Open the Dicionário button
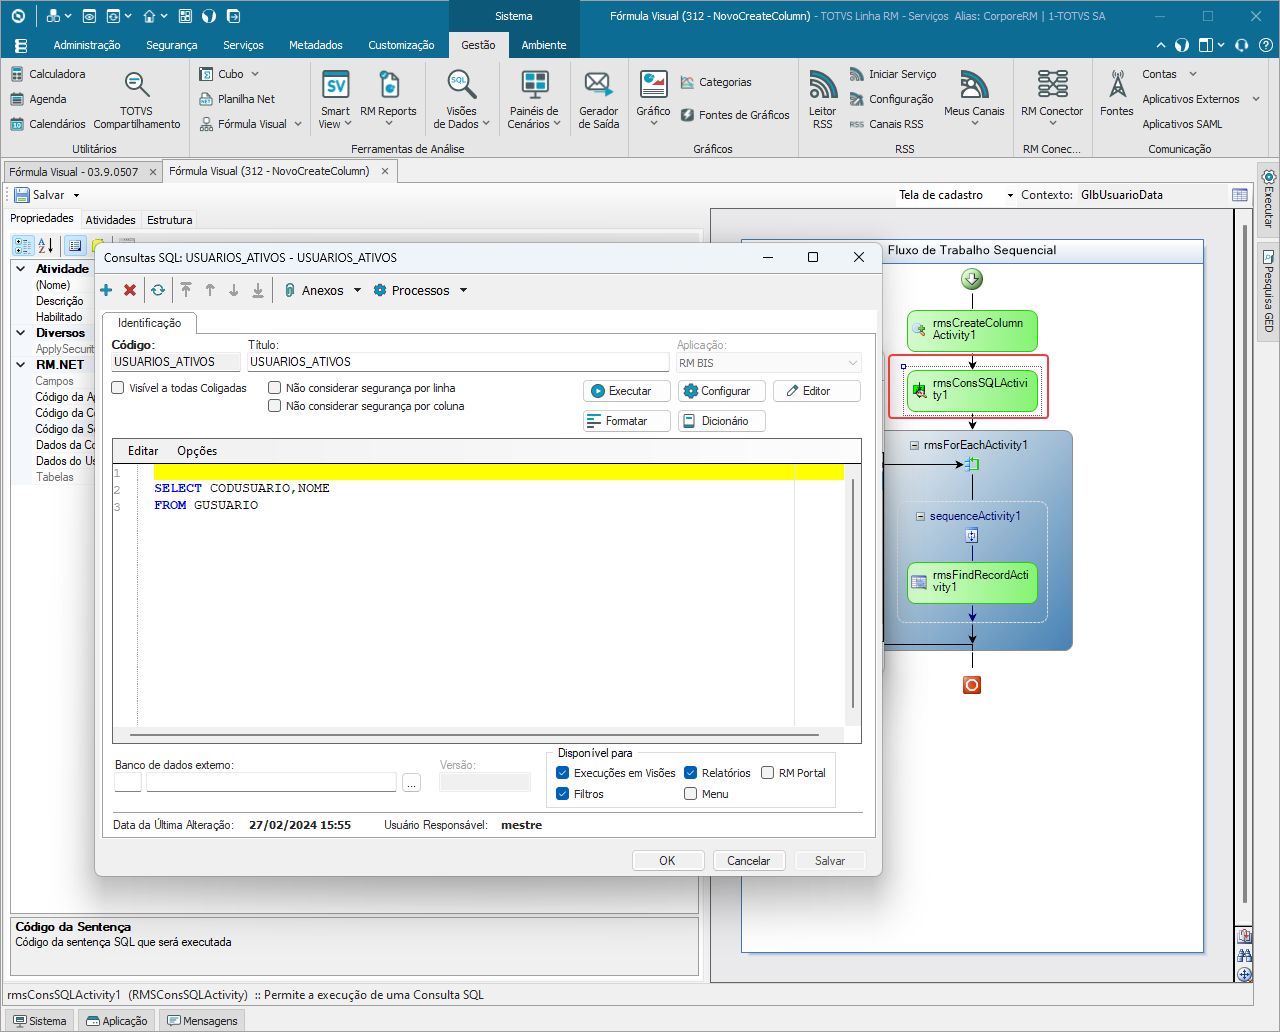 pyautogui.click(x=722, y=421)
